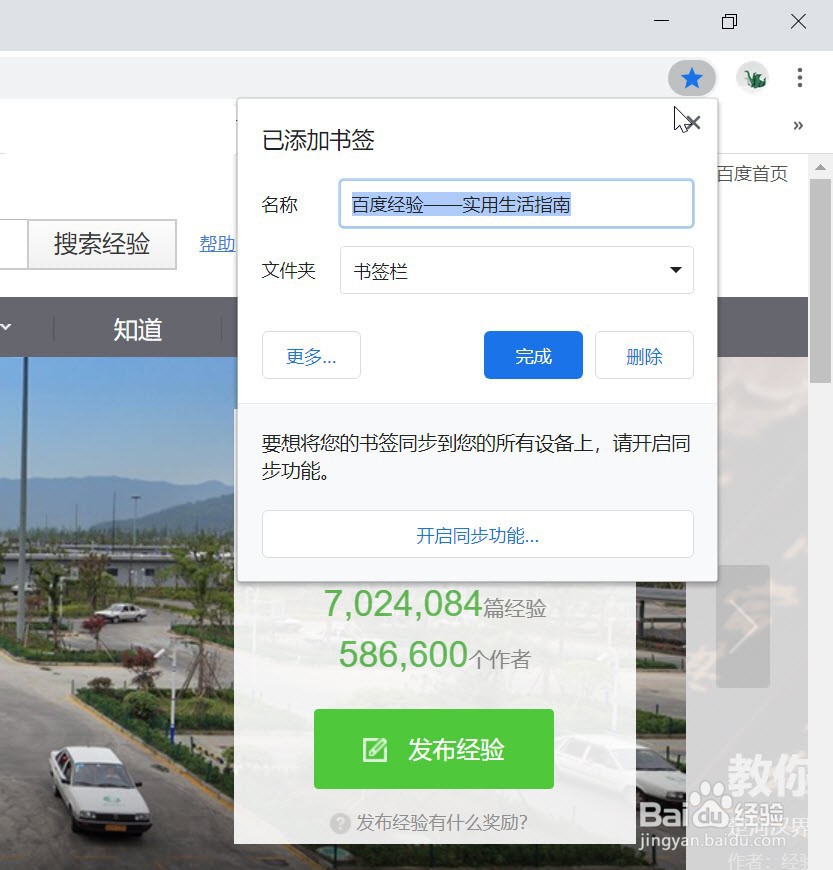Screen dimensions: 833x870
Task: Click the 更多... button
Action: click(x=311, y=356)
